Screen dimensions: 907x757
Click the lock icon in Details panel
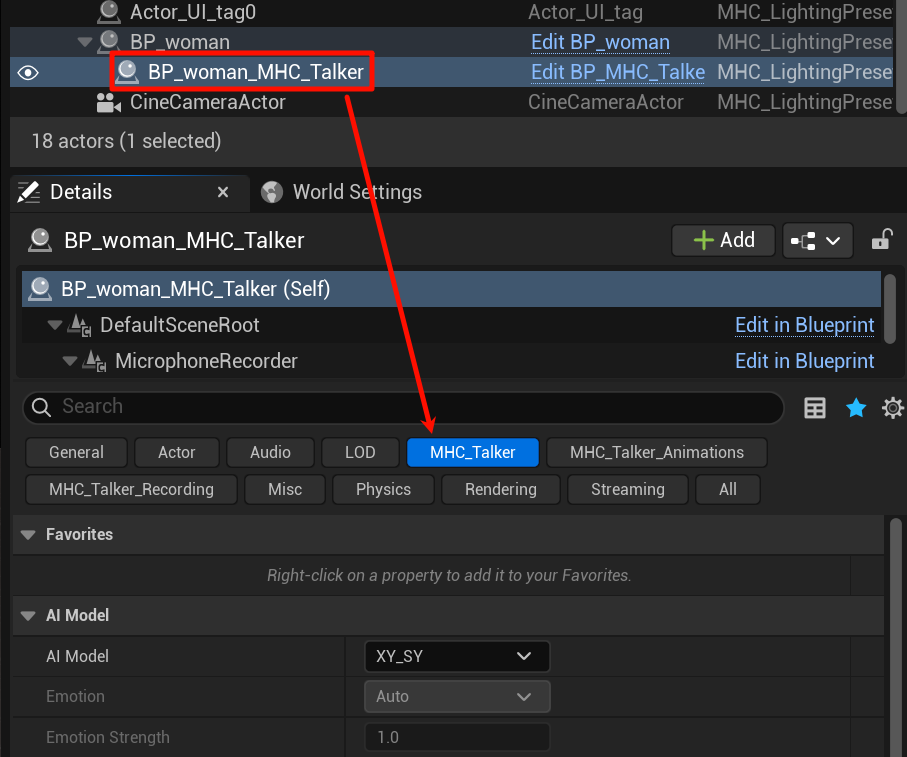tap(881, 240)
